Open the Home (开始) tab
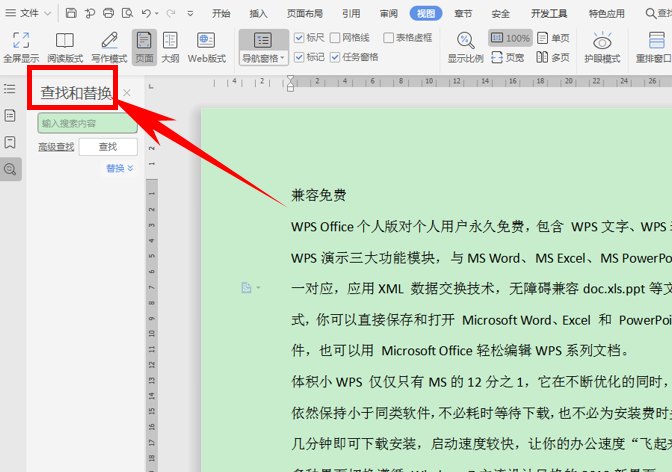 pos(221,14)
